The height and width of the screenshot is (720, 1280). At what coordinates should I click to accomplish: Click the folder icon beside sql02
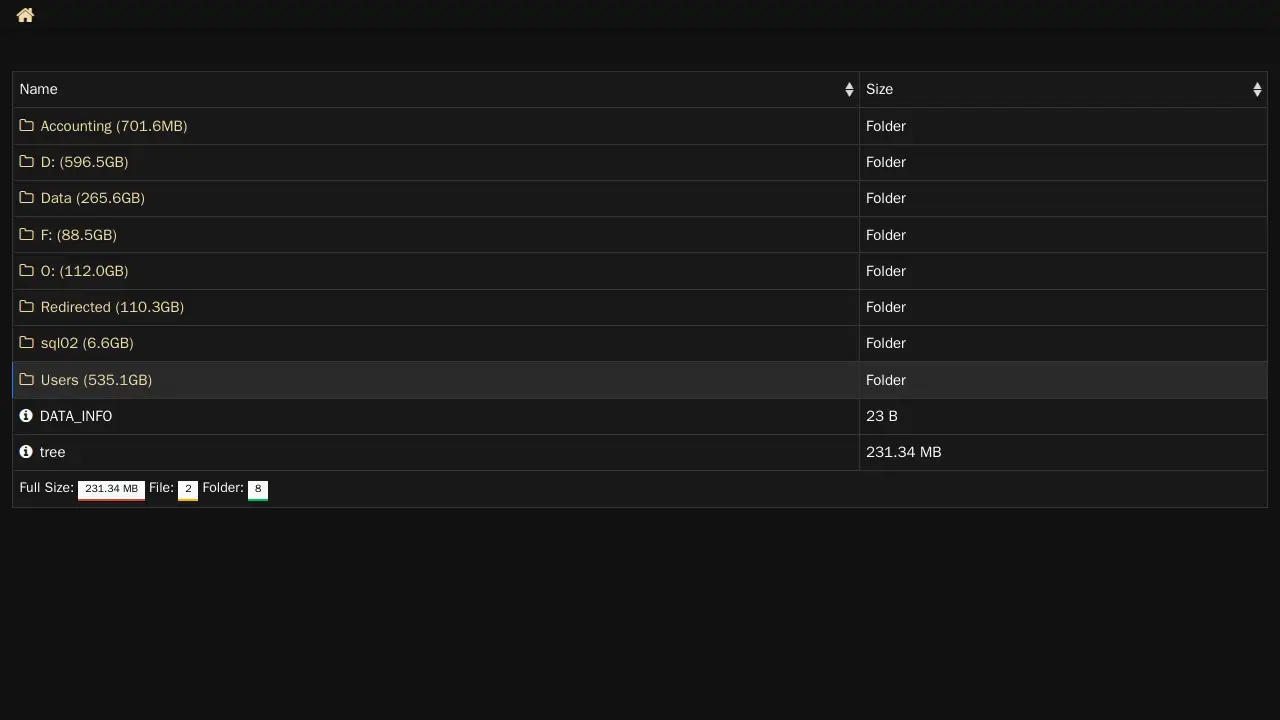pyautogui.click(x=27, y=343)
